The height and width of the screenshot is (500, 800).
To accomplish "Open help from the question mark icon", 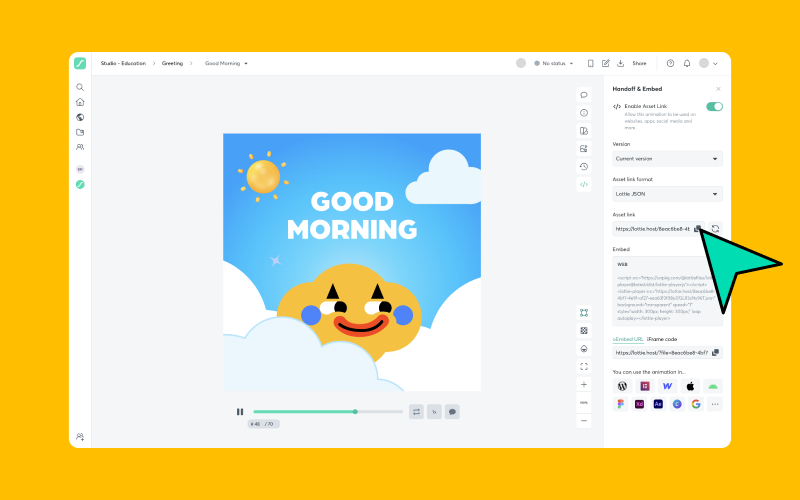I will click(670, 63).
